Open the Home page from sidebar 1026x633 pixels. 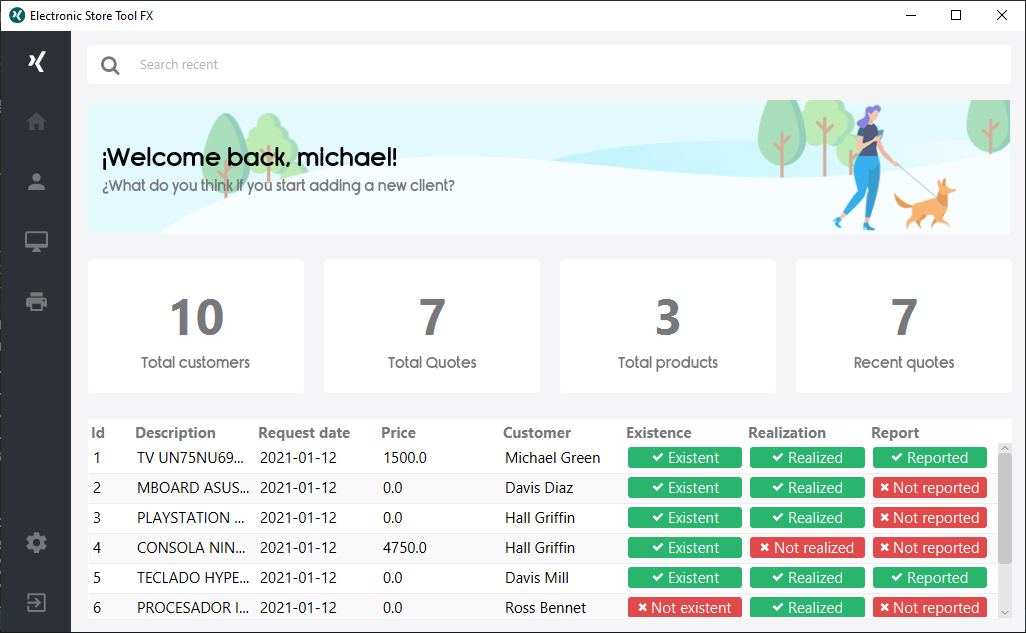pyautogui.click(x=36, y=121)
